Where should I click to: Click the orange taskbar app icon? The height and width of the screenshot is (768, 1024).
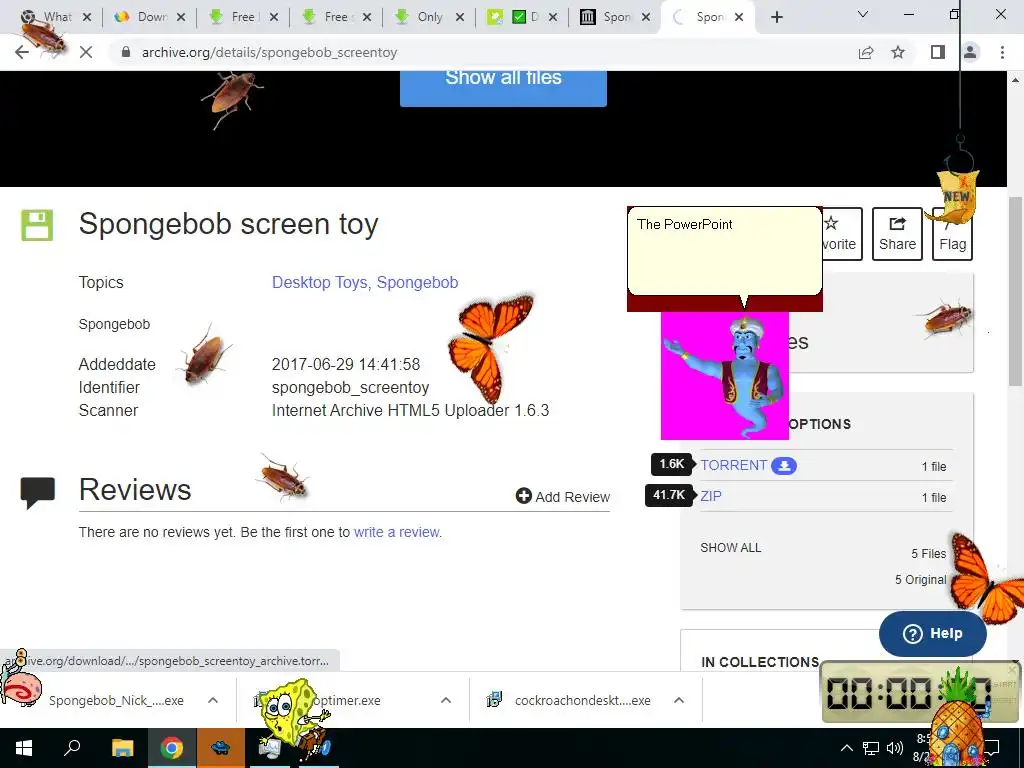[221, 748]
